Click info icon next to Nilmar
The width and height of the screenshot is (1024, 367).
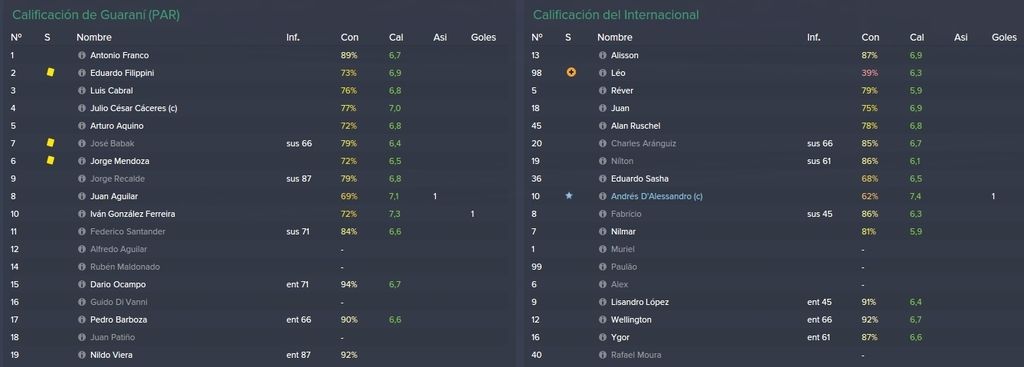click(602, 232)
